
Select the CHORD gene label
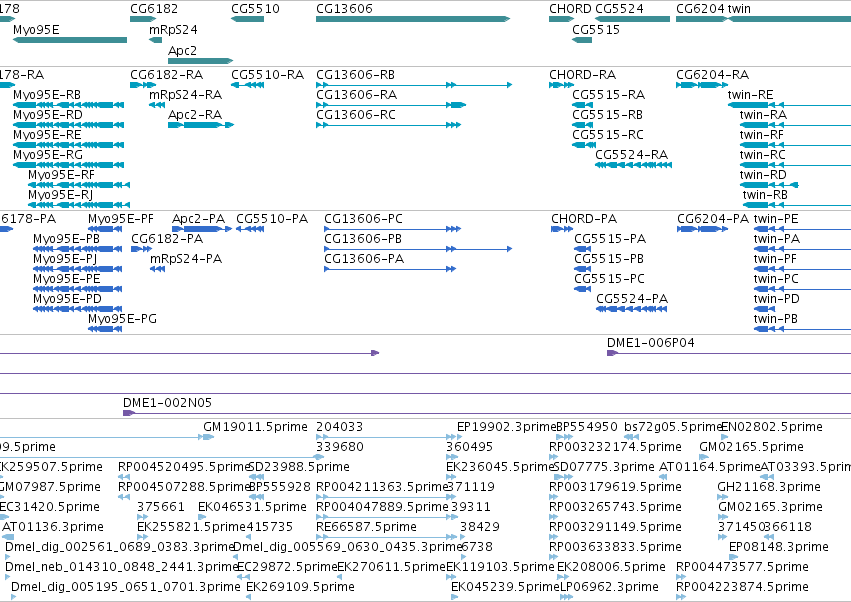point(570,9)
